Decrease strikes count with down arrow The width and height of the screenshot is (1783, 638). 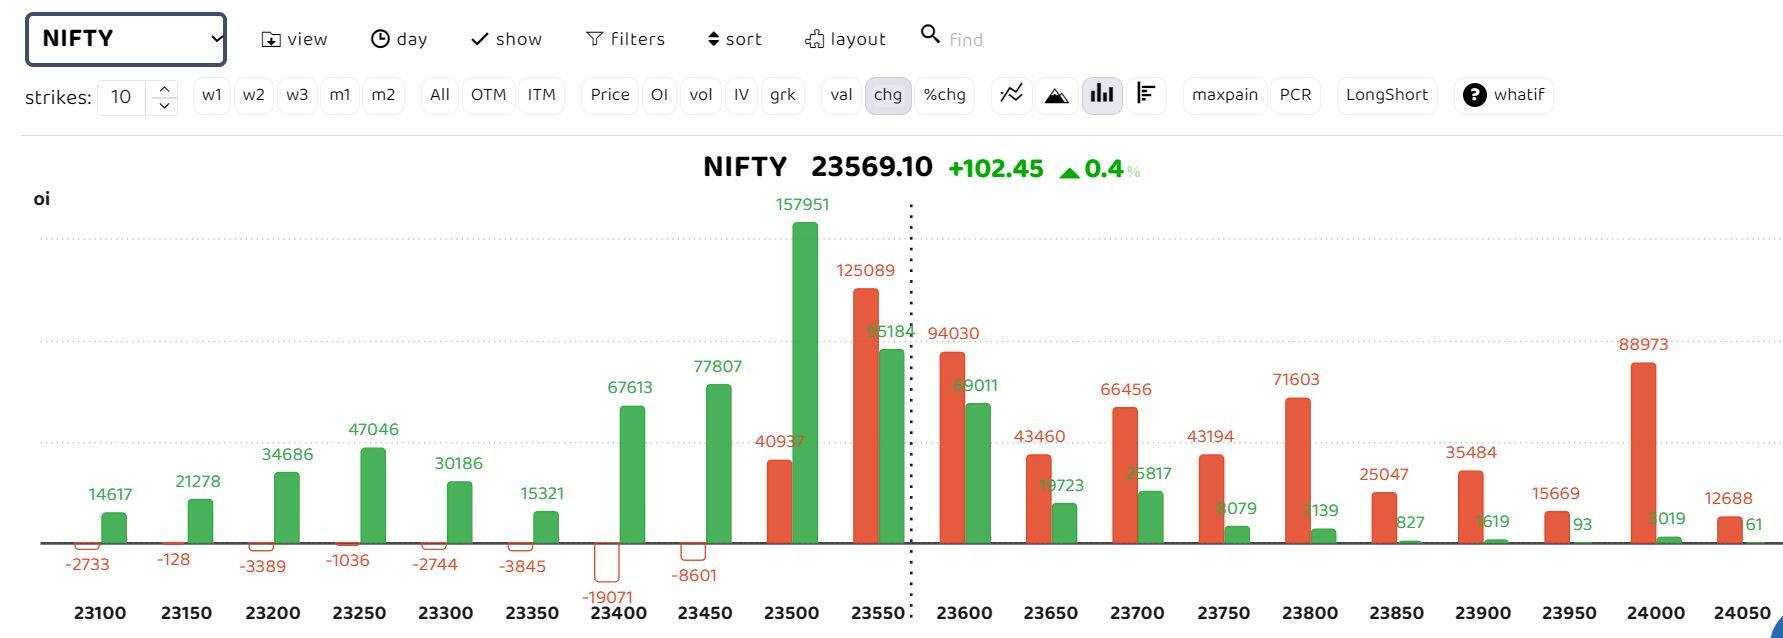164,104
